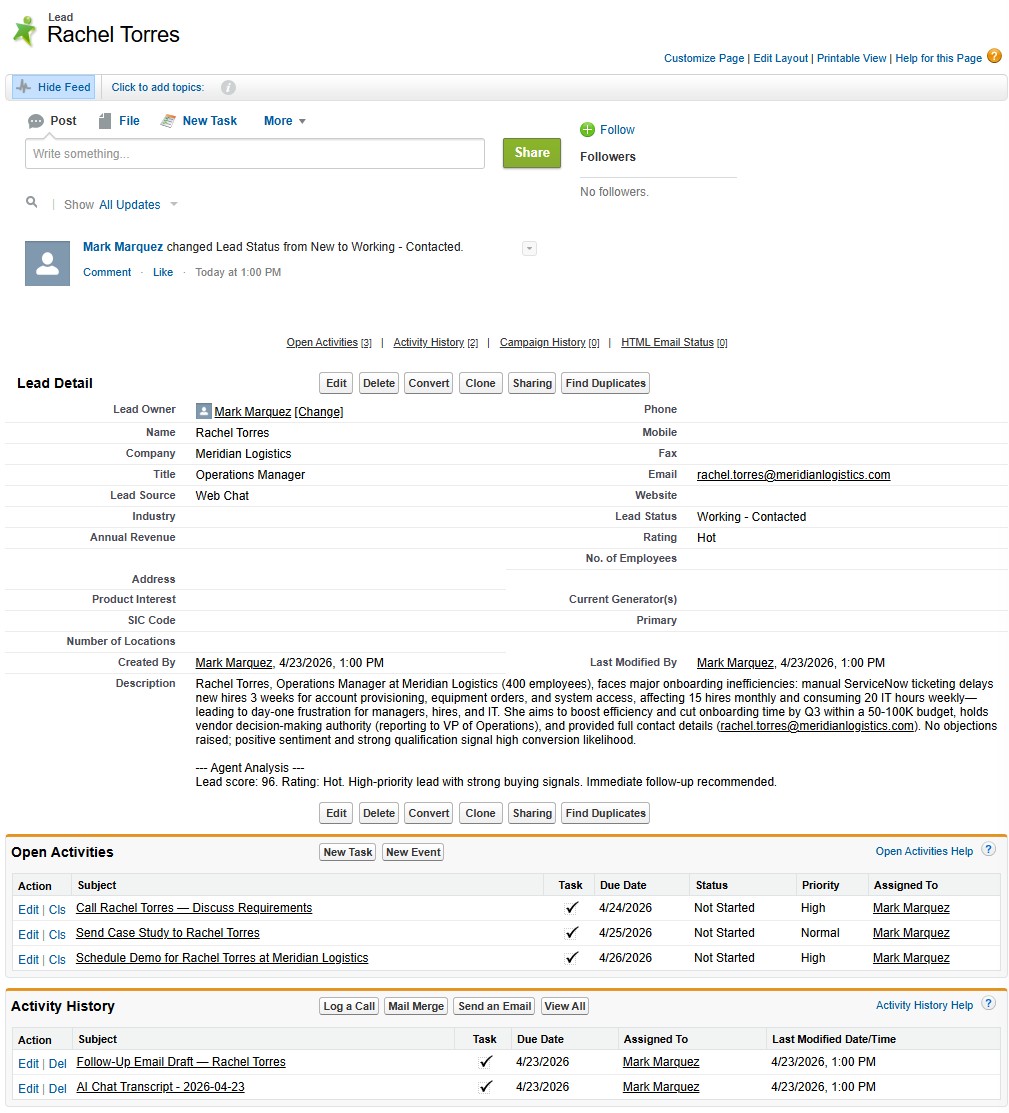This screenshot has width=1009, height=1113.
Task: Switch to the File tab
Action: [x=119, y=120]
